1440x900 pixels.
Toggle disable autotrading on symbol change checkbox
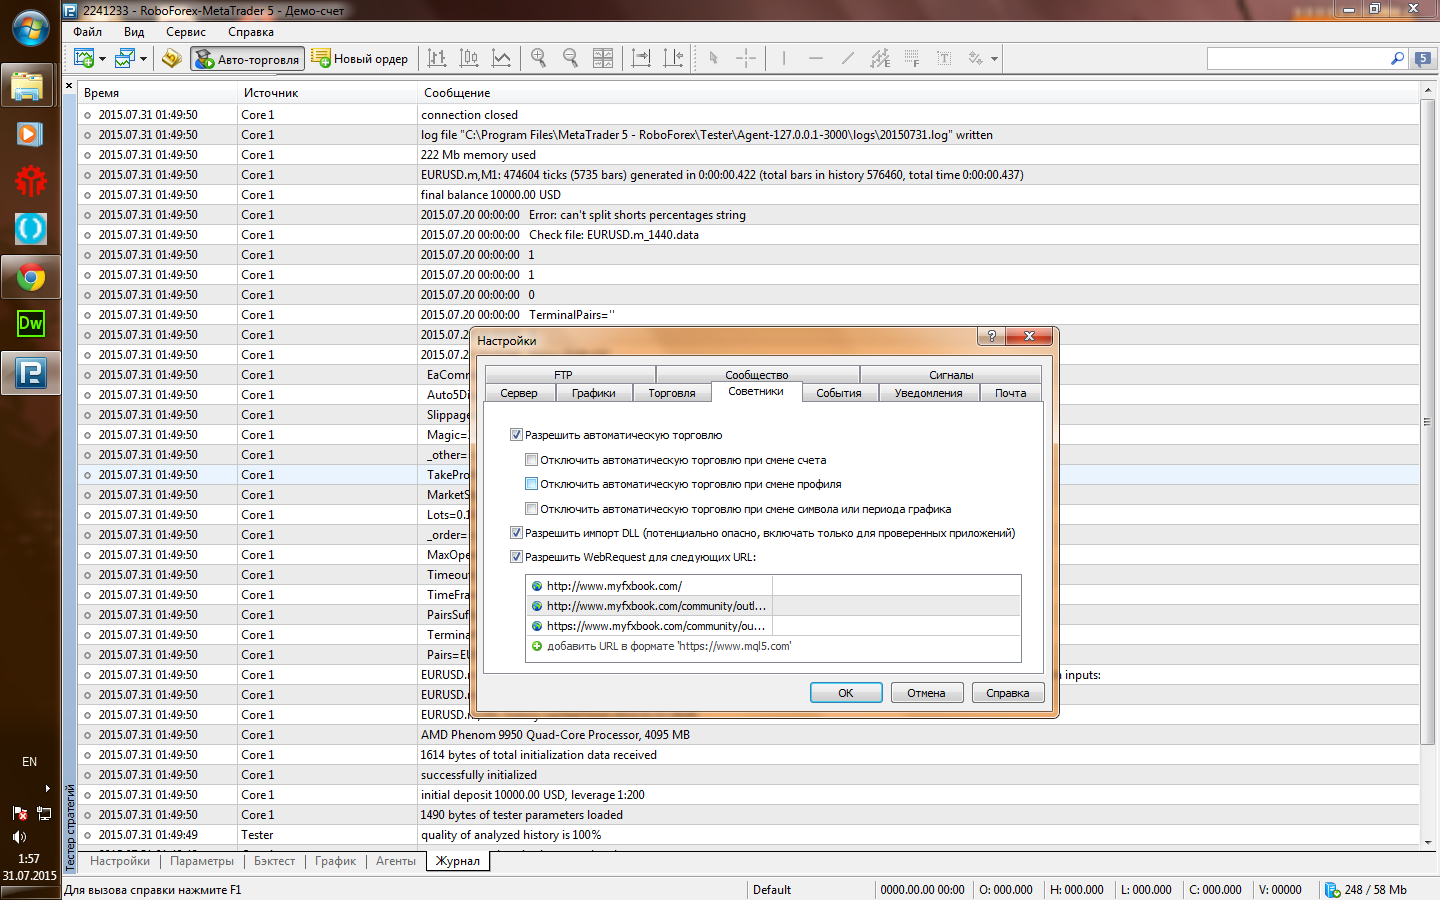[531, 509]
